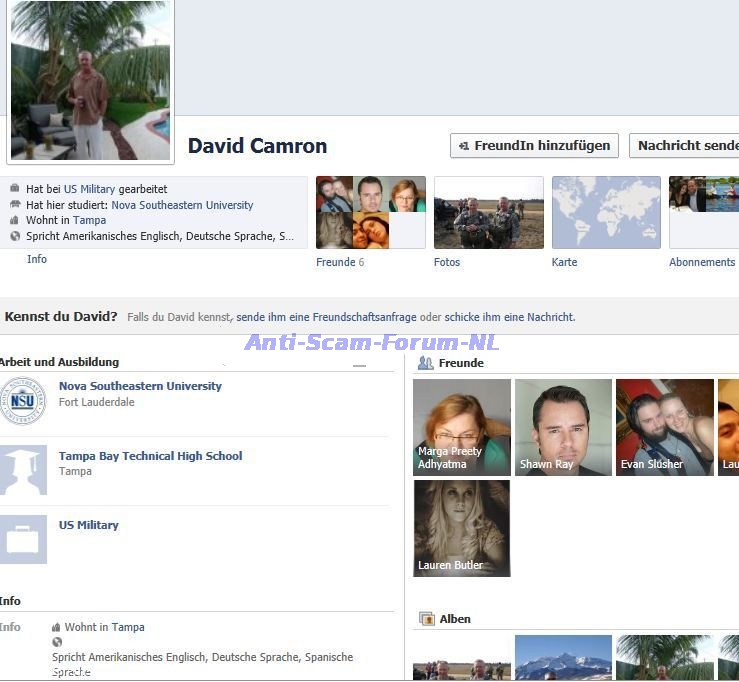Click the briefcase icon beside US Military
739x682 pixels.
[x=23, y=539]
